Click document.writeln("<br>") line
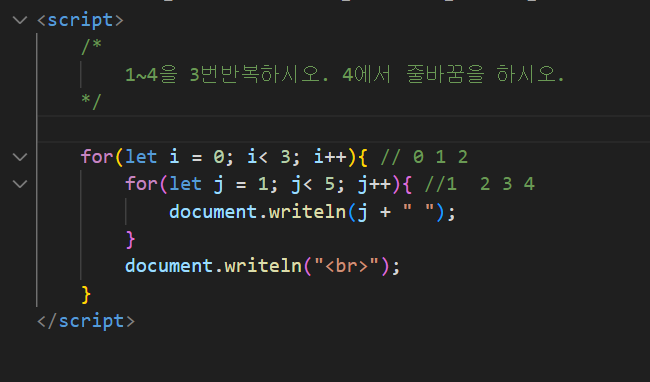 pos(263,266)
